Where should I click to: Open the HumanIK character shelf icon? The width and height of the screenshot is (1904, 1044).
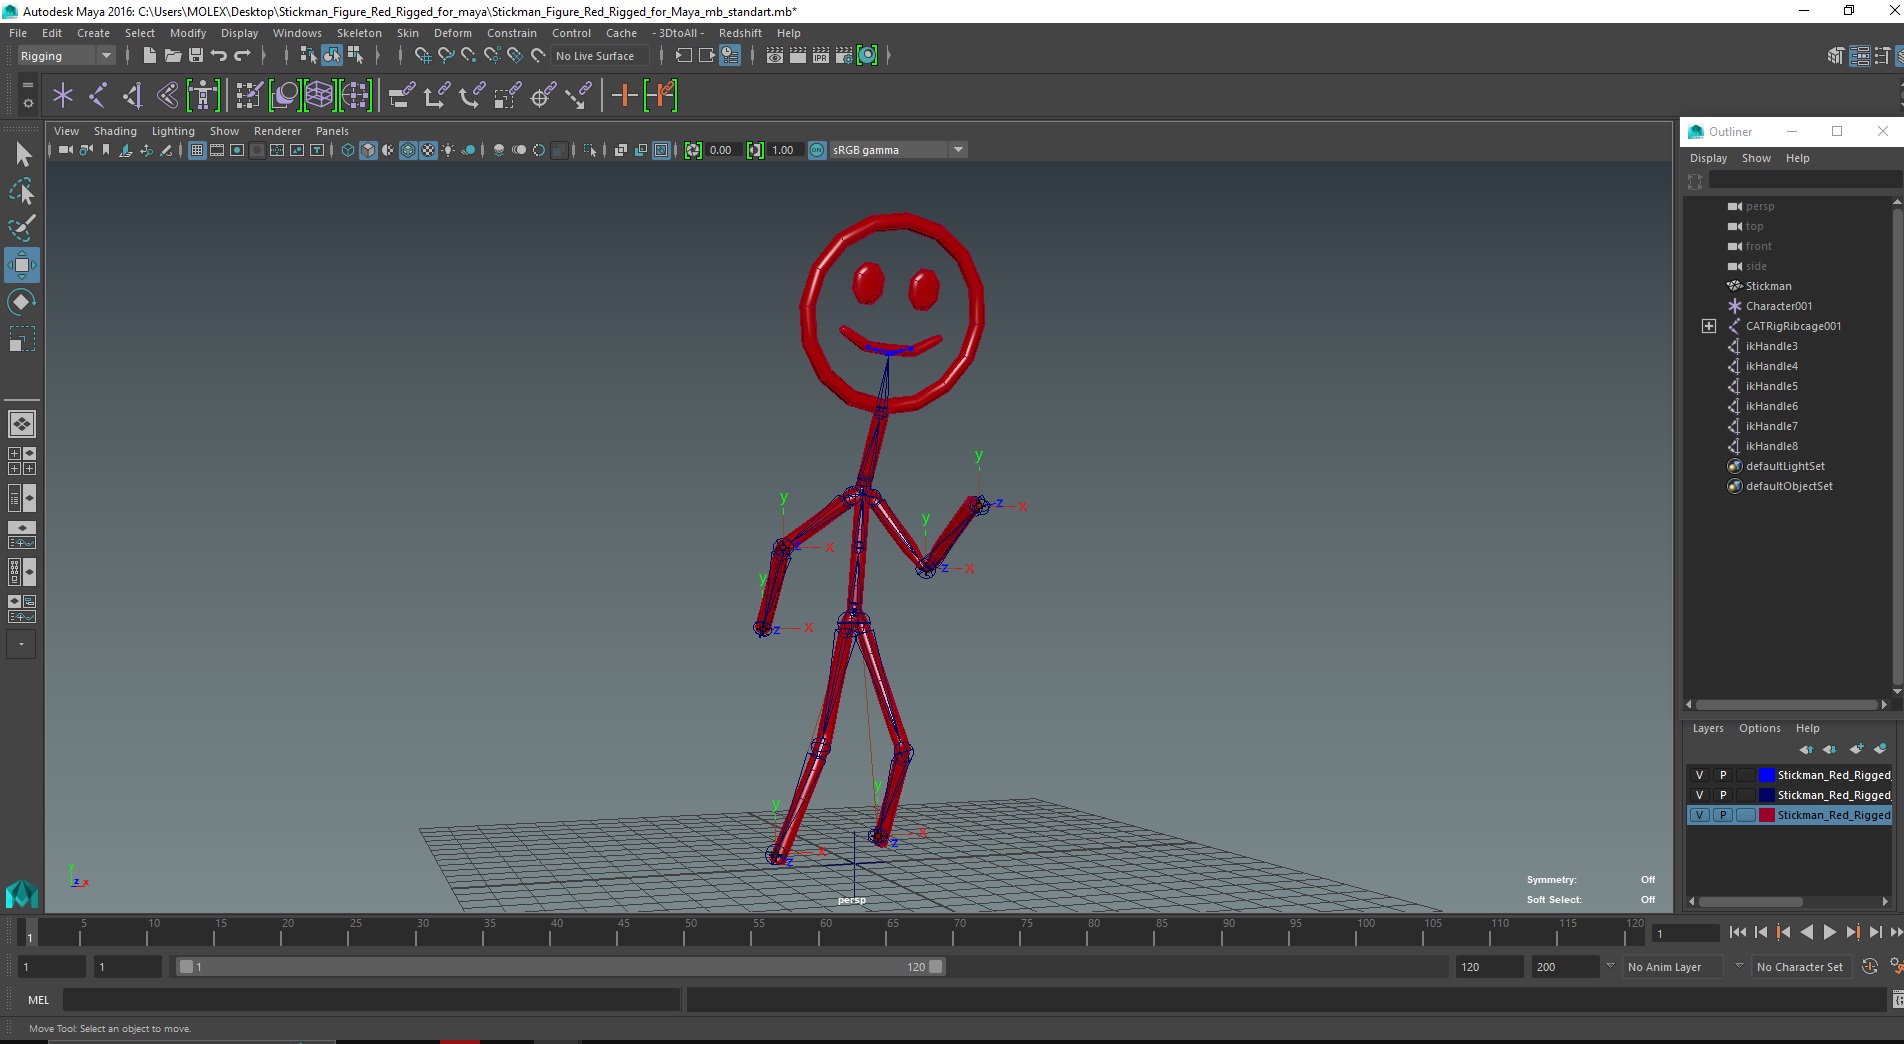coord(203,96)
